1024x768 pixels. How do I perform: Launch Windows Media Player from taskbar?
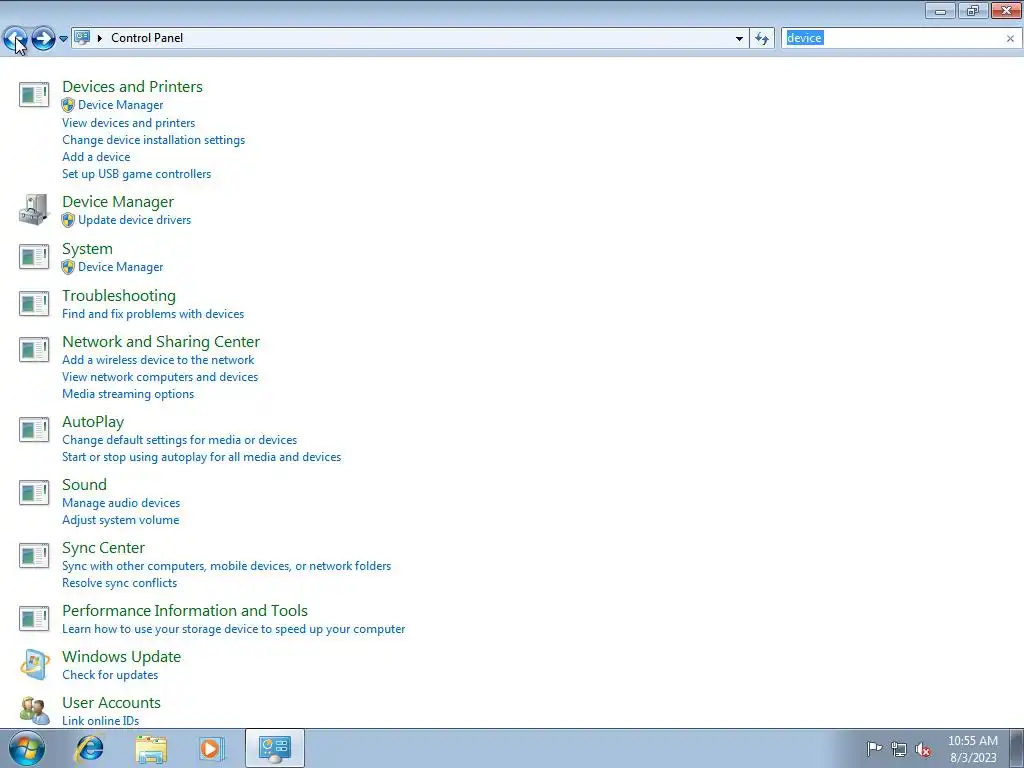coord(211,749)
